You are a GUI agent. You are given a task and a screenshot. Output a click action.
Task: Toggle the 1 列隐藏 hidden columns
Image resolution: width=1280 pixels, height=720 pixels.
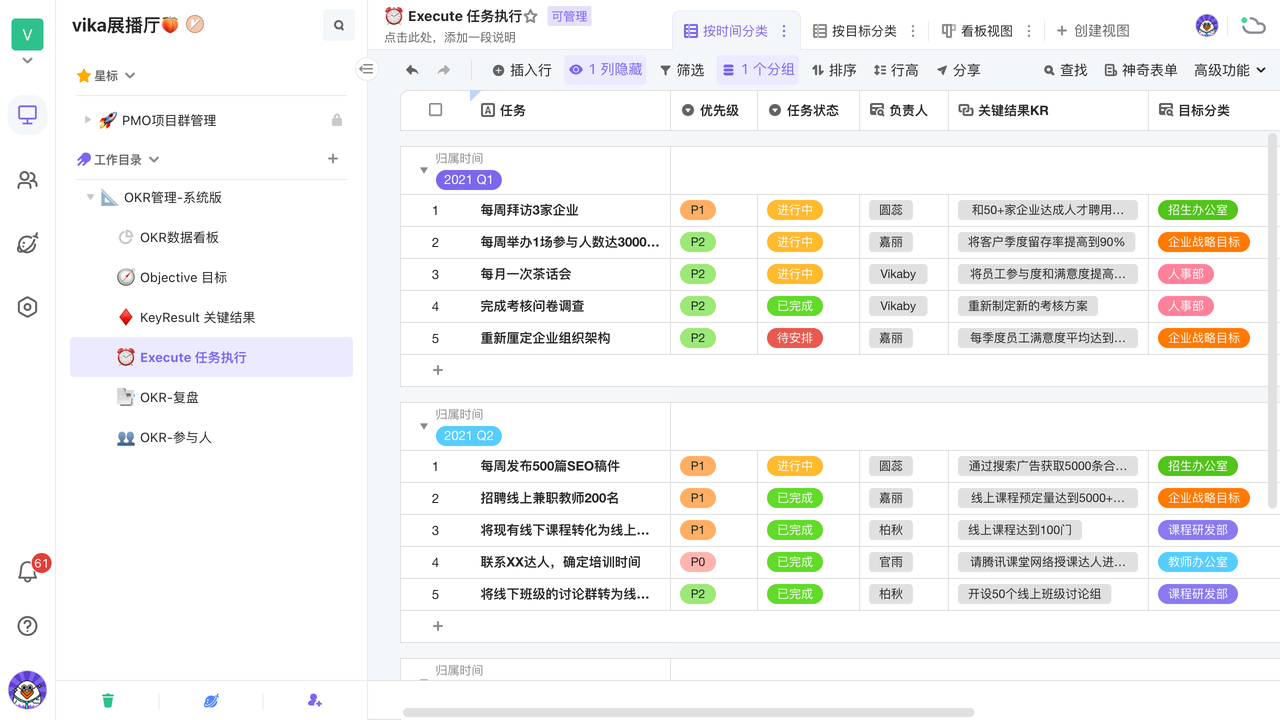click(x=605, y=70)
